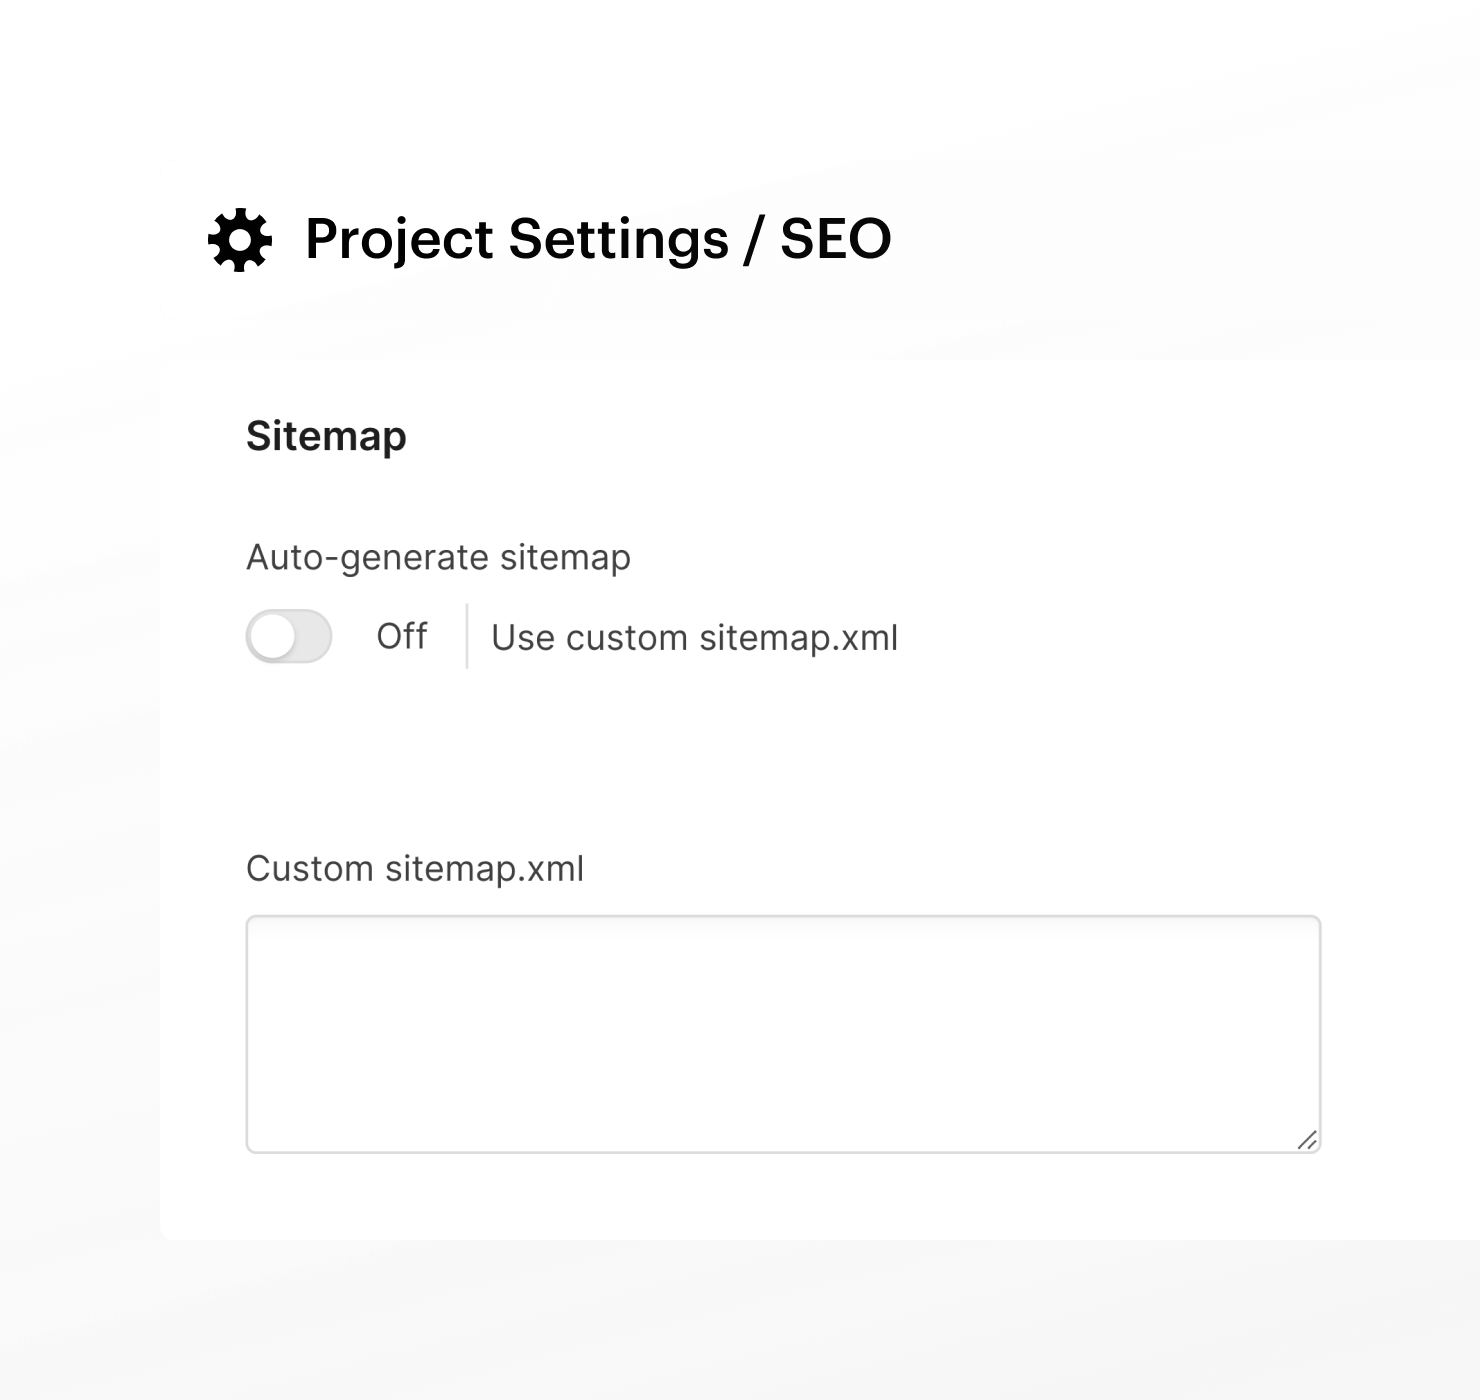Click the textarea resize grip icon

click(x=1307, y=1140)
